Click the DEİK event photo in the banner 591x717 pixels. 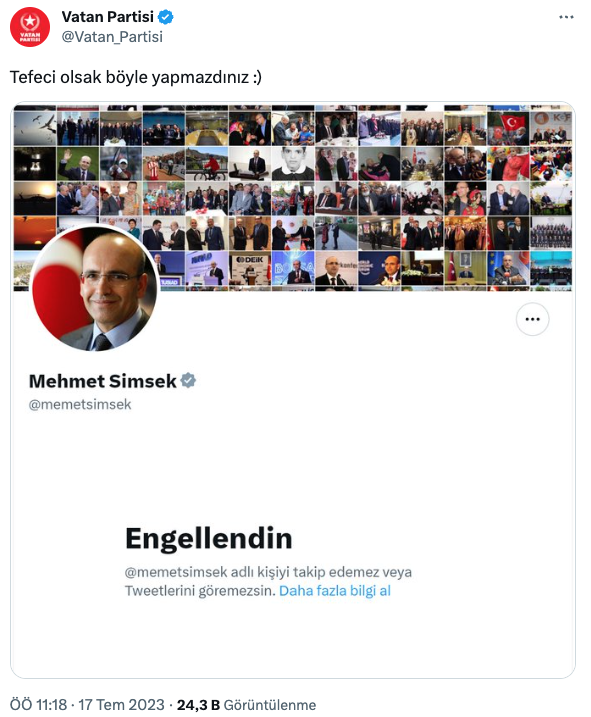(x=250, y=270)
